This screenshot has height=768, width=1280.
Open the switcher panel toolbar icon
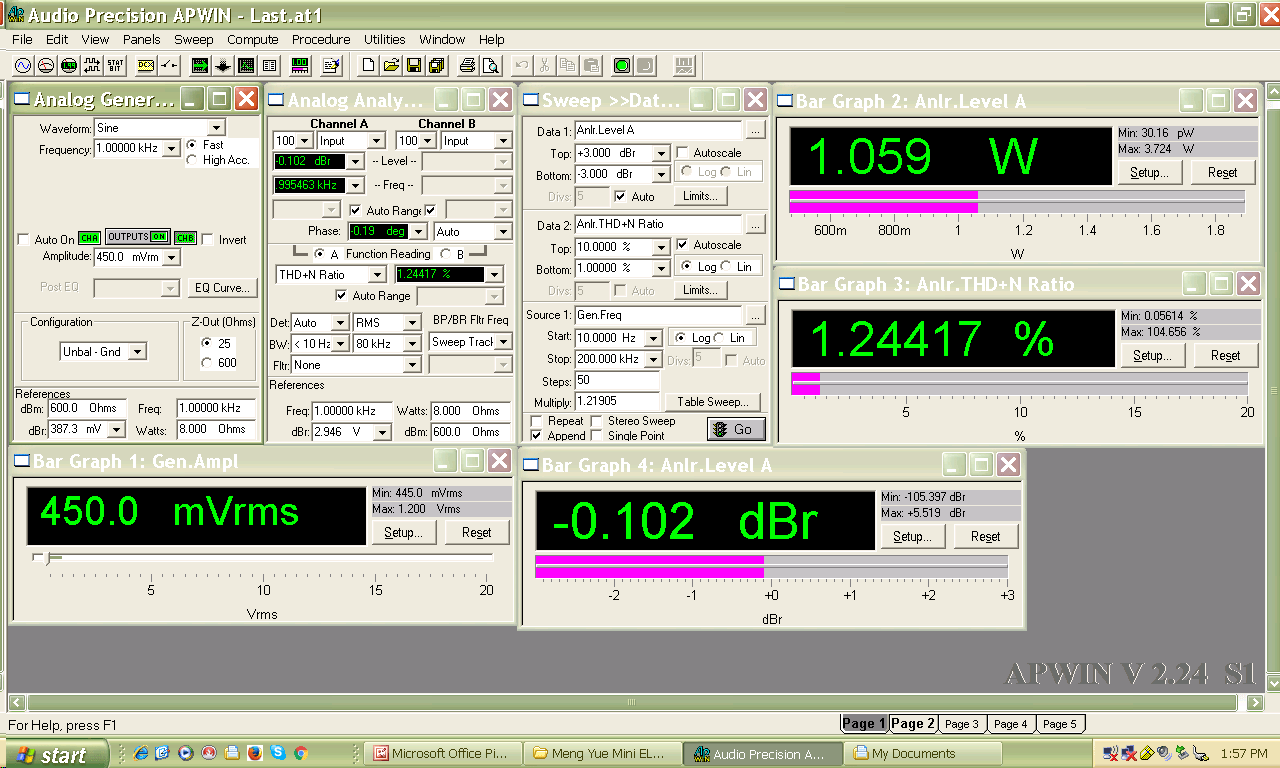point(169,65)
